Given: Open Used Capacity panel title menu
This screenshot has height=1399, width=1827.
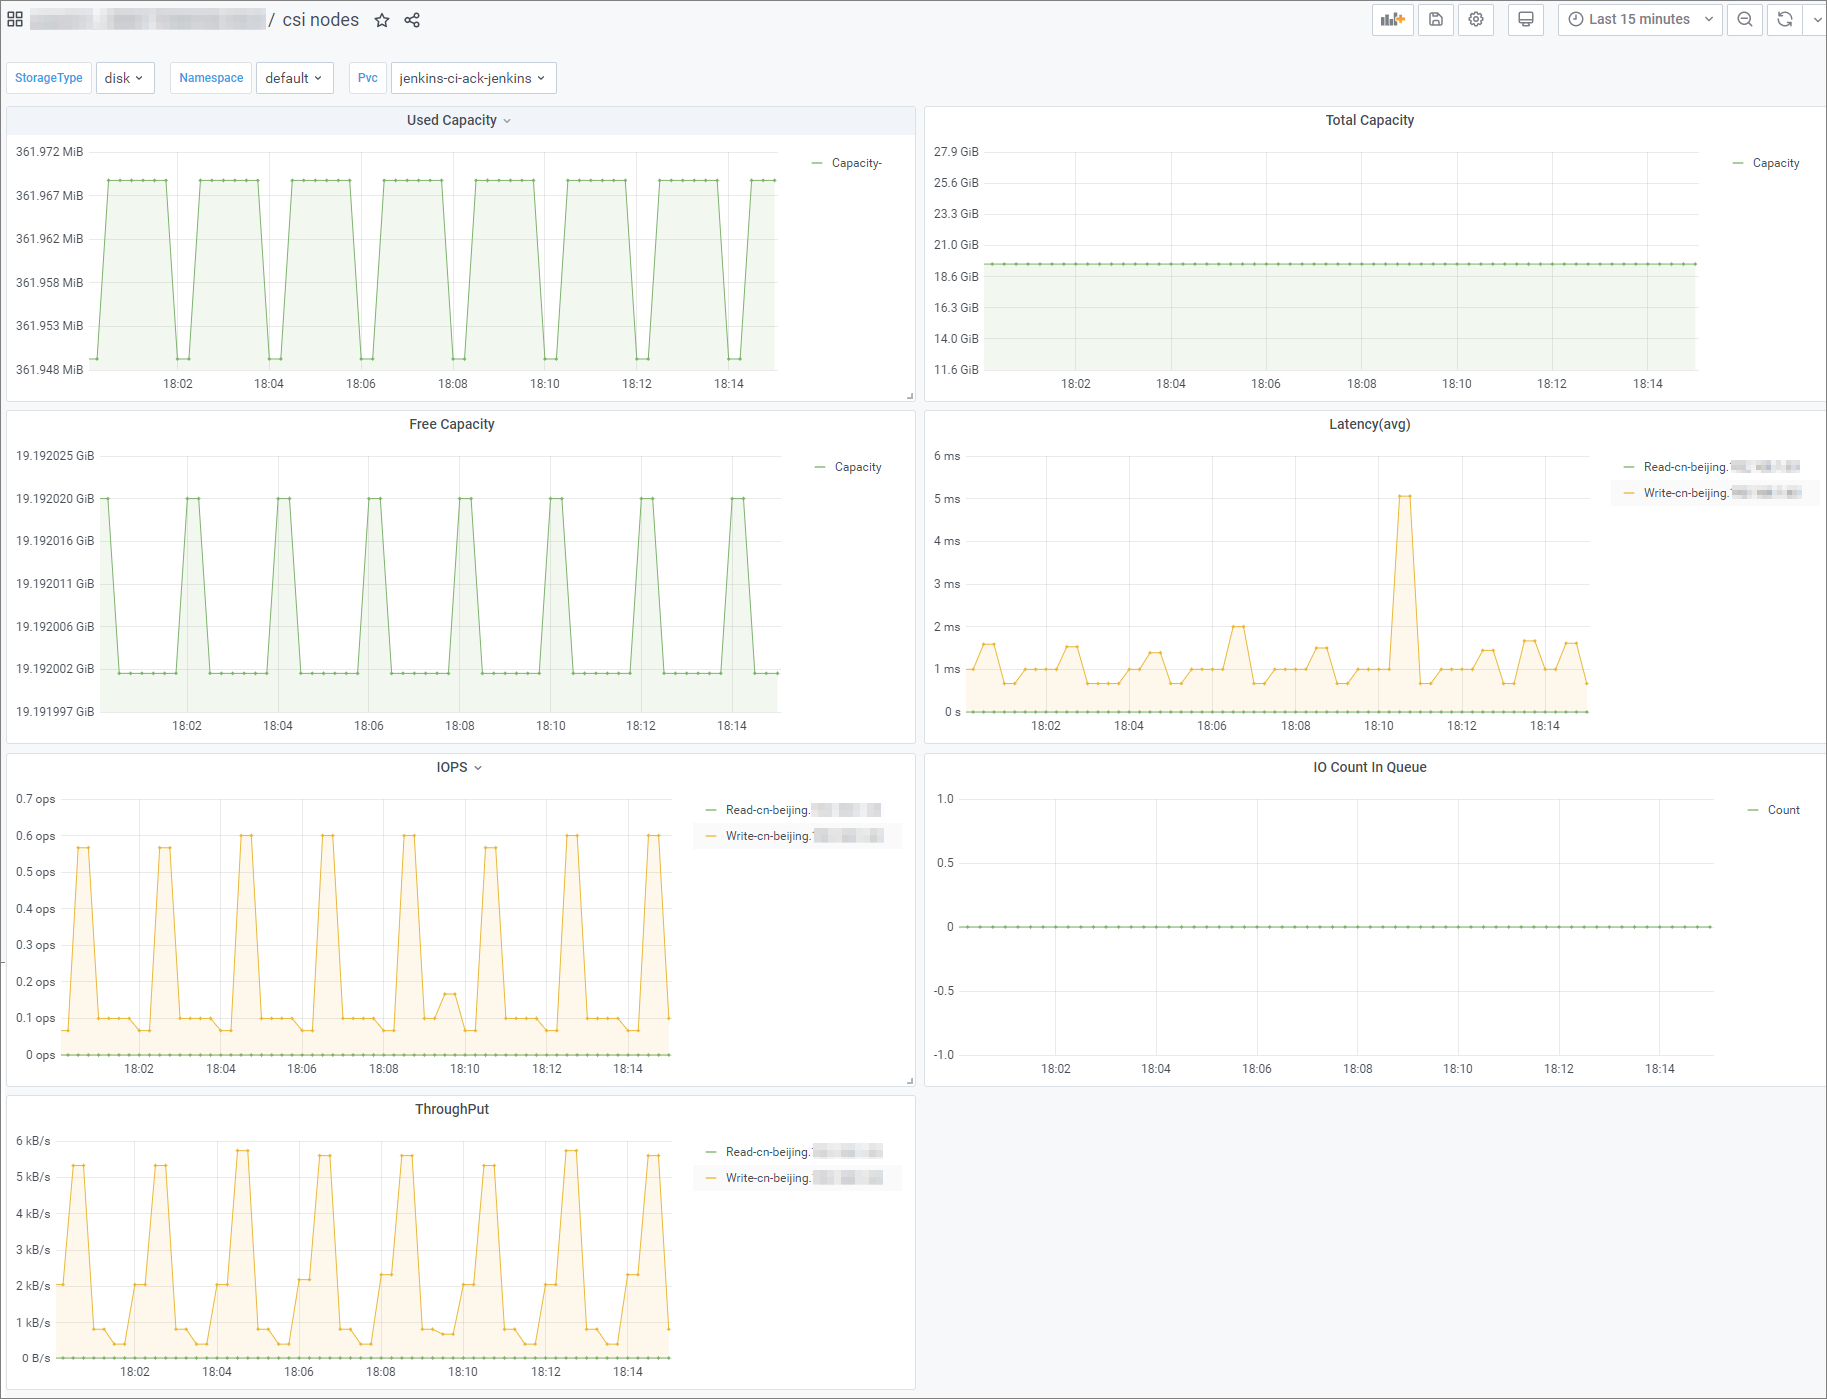Looking at the screenshot, I should [459, 120].
